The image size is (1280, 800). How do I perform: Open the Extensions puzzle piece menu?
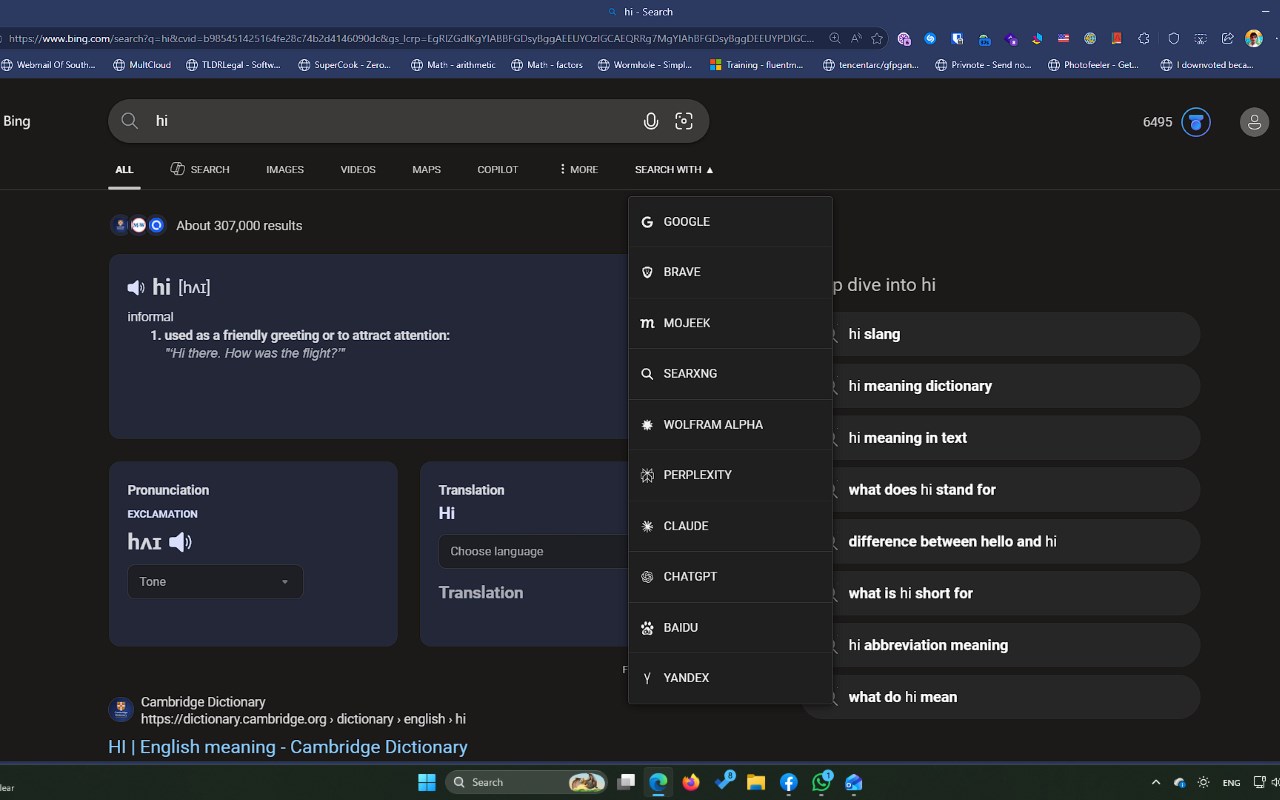[x=1145, y=39]
